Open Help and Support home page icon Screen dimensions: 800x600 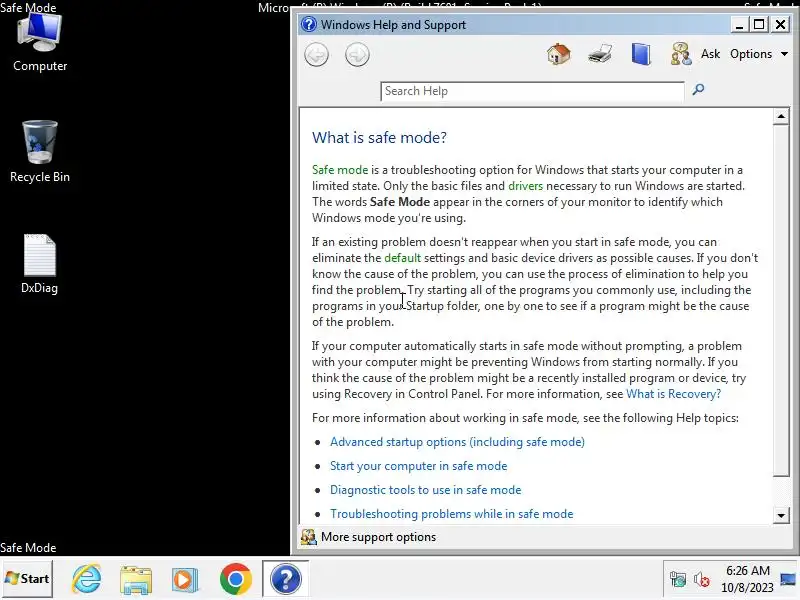[x=559, y=54]
